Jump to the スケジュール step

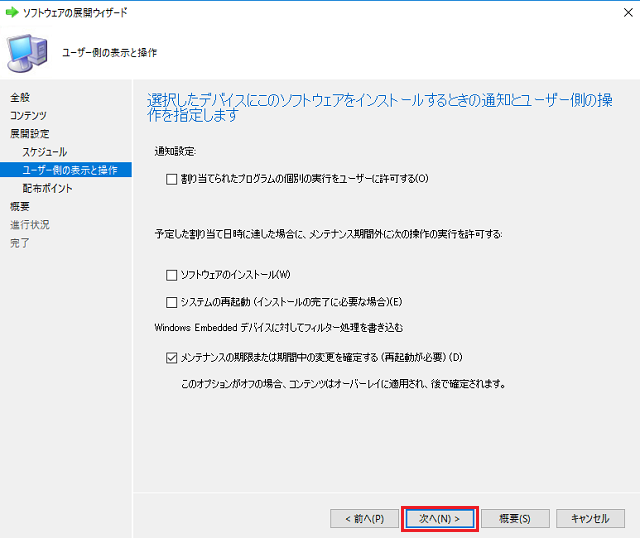click(44, 152)
